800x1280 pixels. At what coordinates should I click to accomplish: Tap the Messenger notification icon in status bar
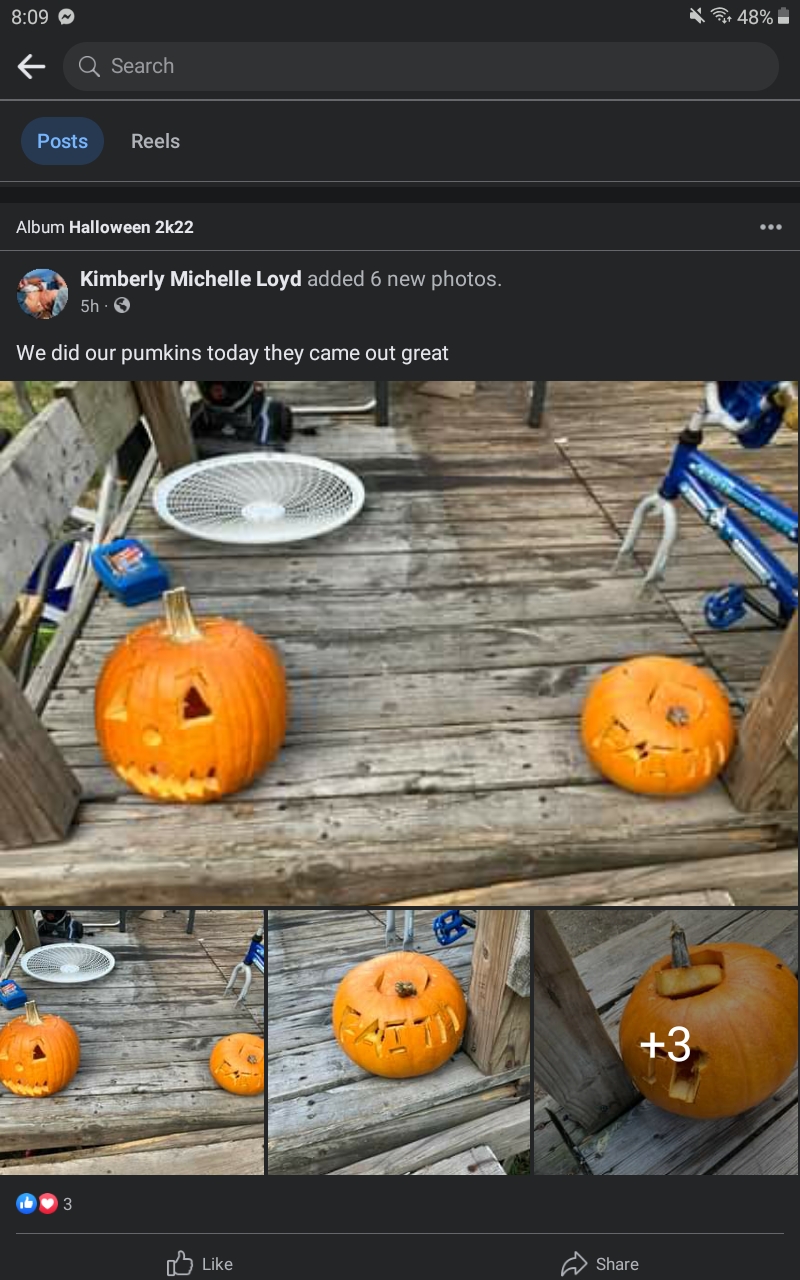68,17
